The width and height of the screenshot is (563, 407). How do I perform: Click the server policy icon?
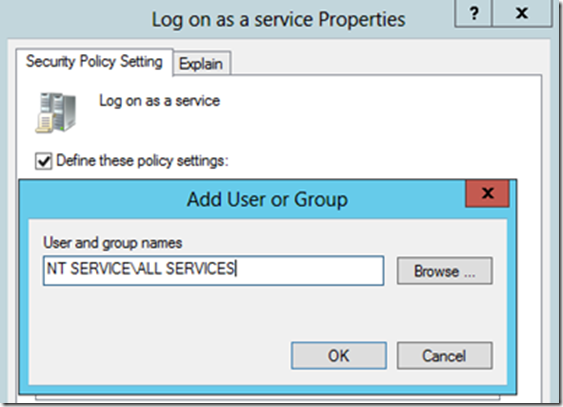click(x=56, y=113)
